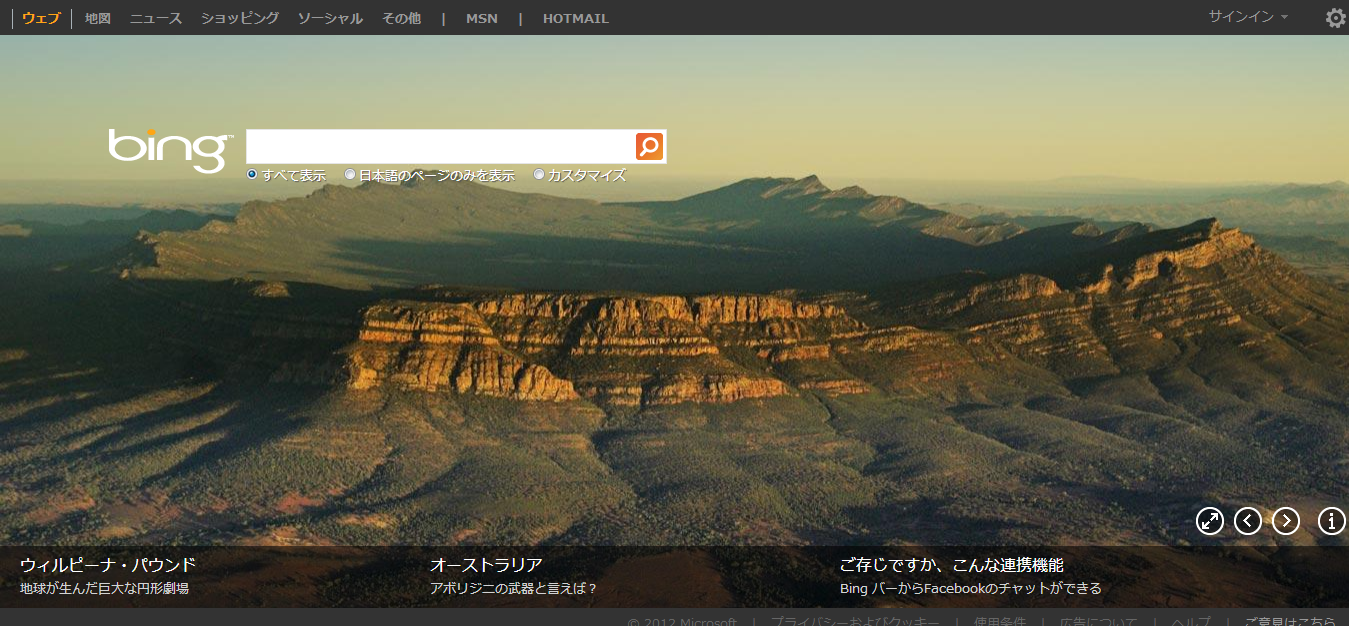Click the Bing logo
The image size is (1349, 626).
(x=170, y=149)
